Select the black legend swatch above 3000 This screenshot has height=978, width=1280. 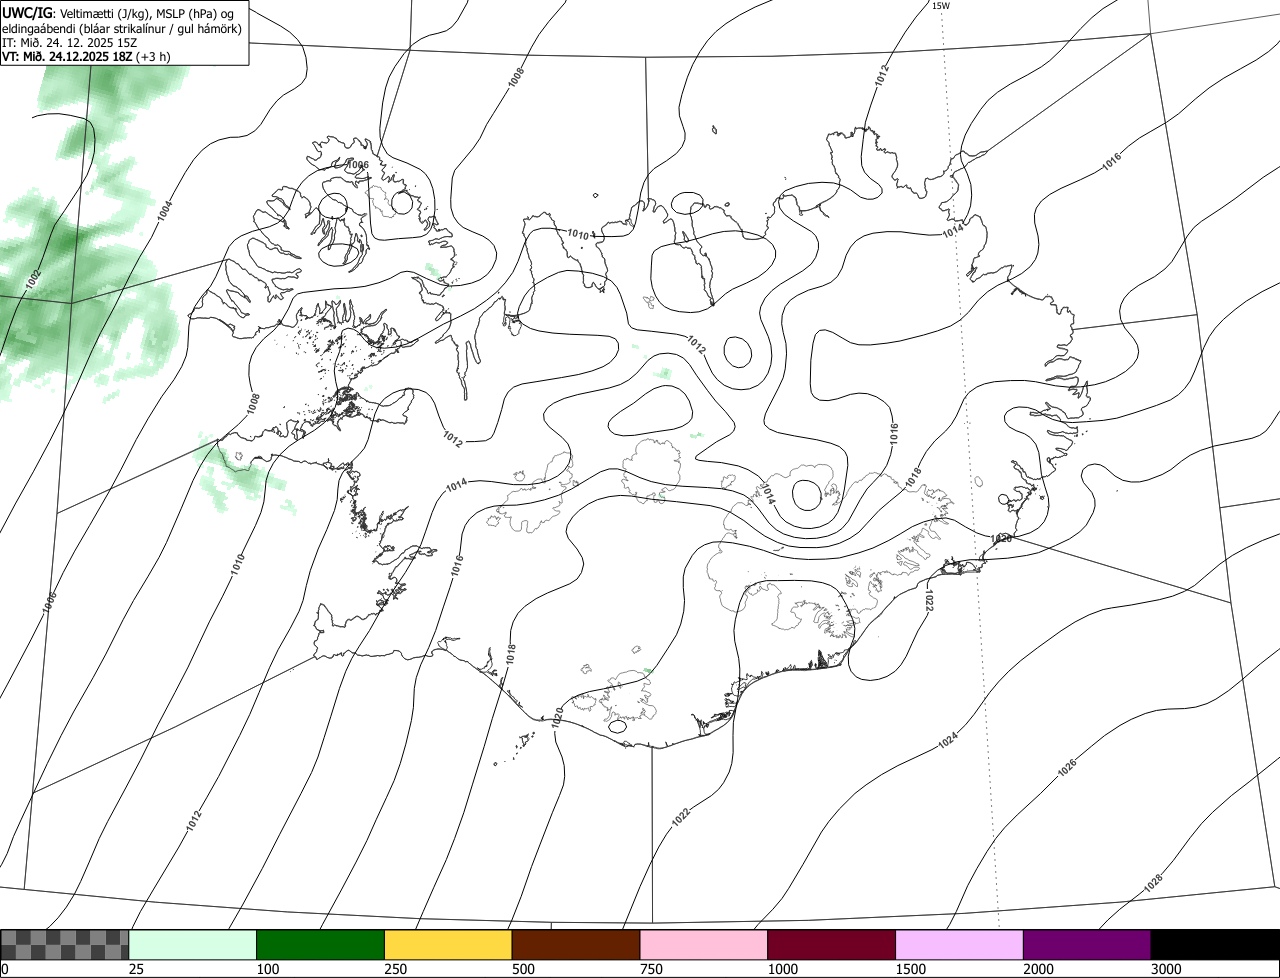[x=1215, y=944]
